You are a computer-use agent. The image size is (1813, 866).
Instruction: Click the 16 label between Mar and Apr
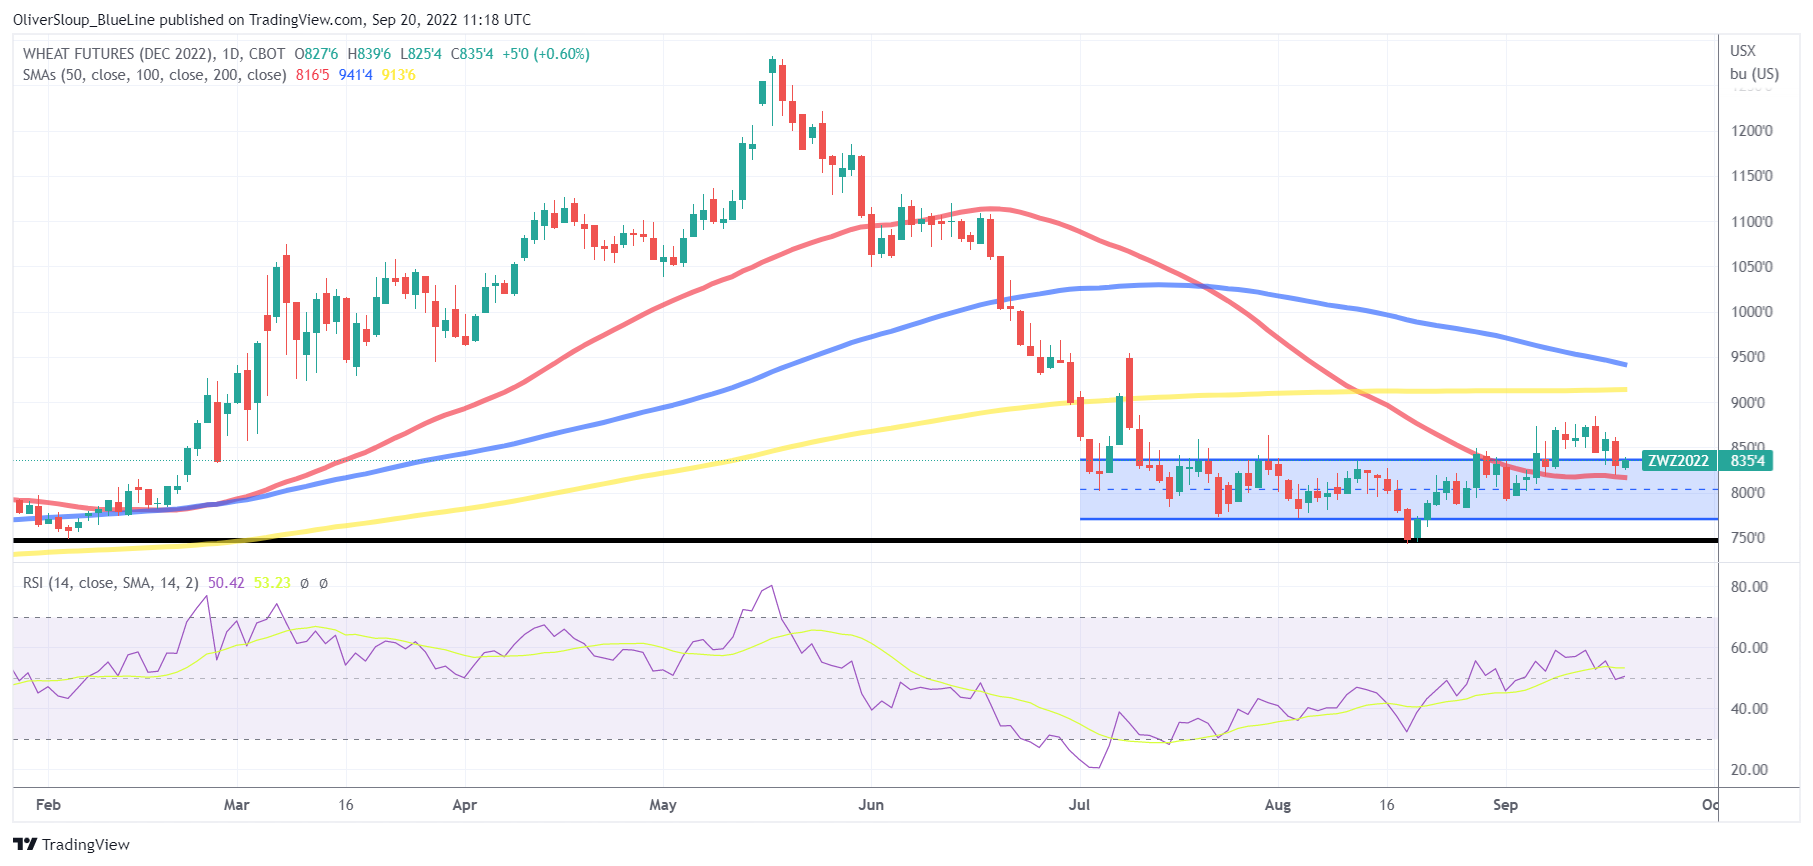tap(346, 805)
